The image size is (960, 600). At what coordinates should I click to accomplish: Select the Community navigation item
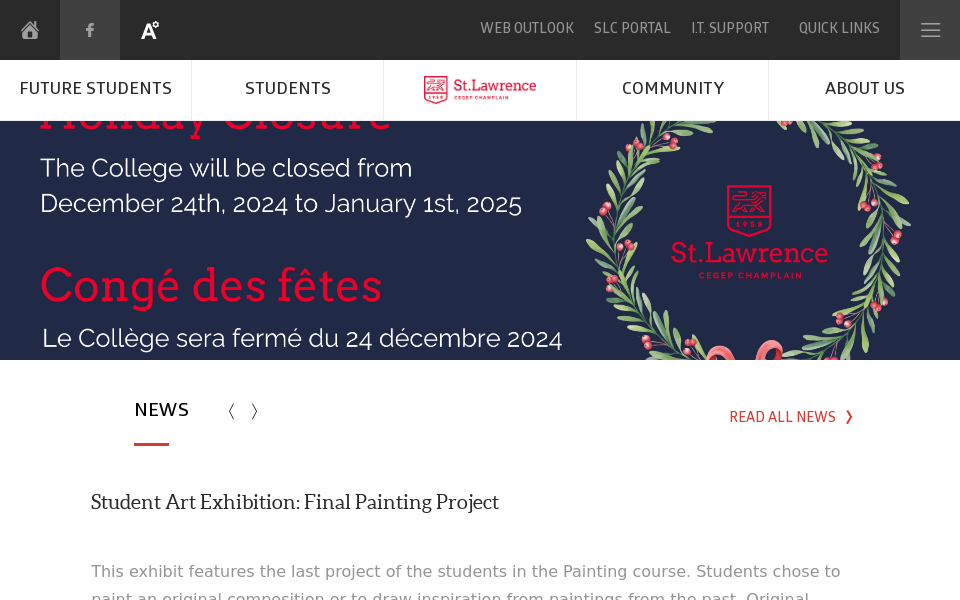click(672, 89)
